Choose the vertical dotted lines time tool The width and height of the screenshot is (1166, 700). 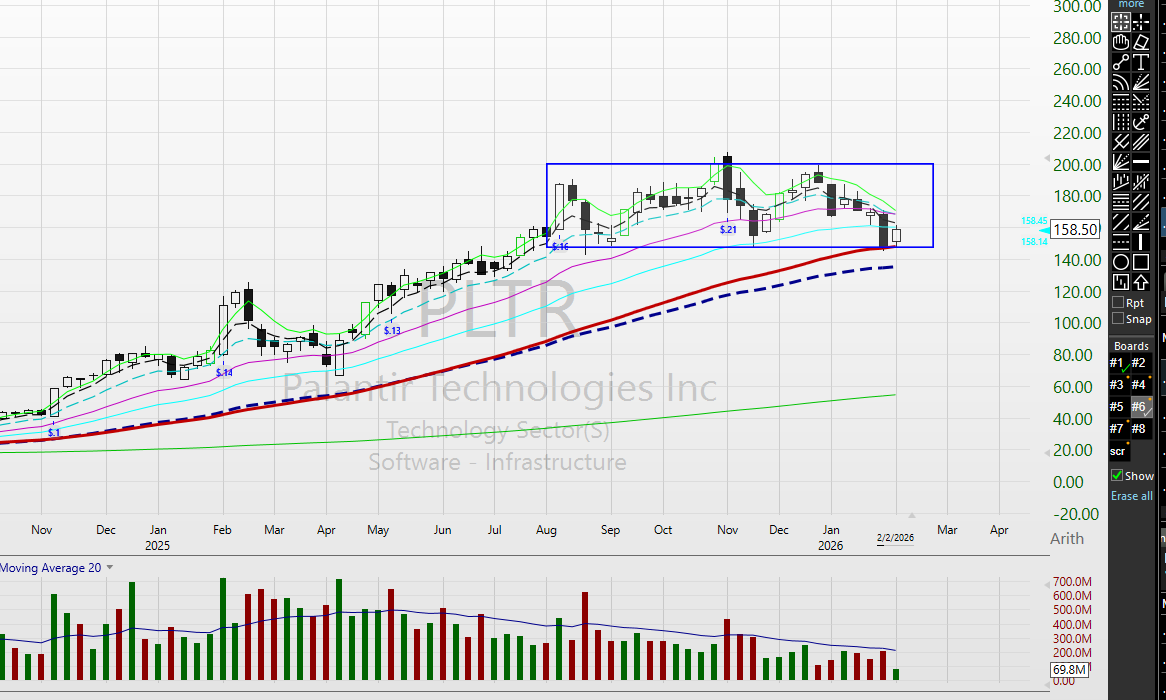tap(1121, 122)
